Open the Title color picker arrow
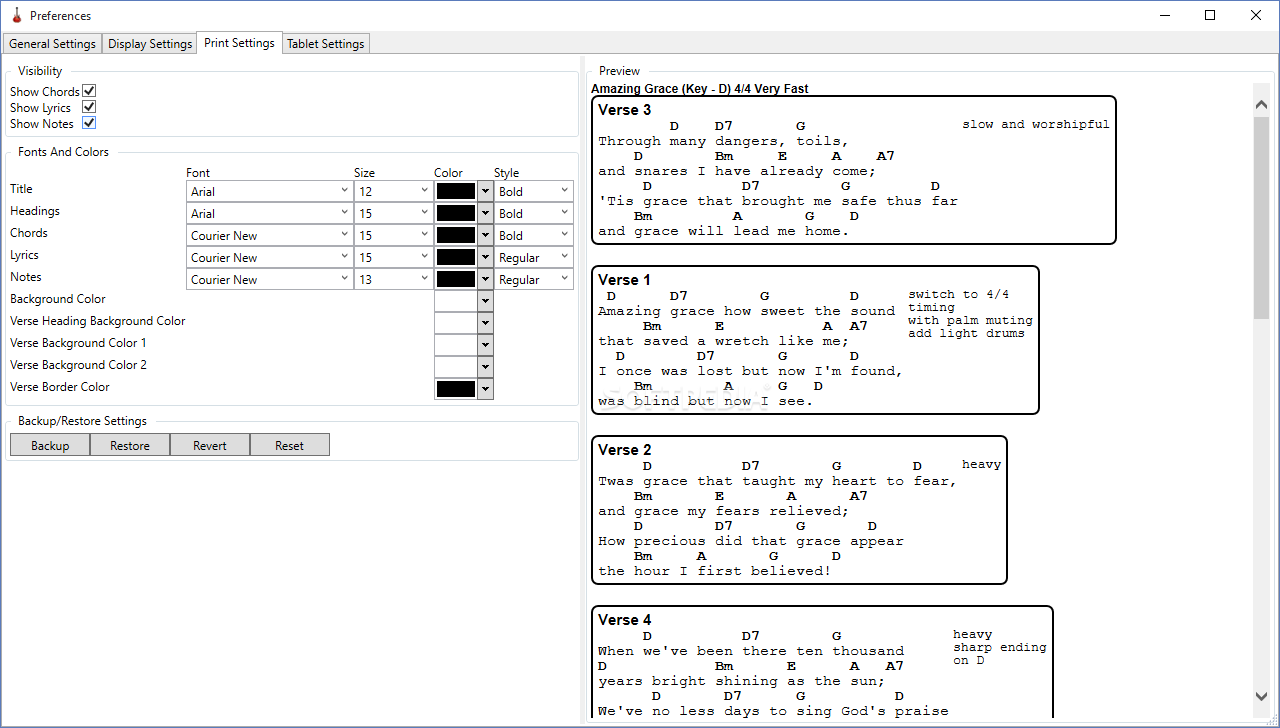Viewport: 1280px width, 728px height. 486,191
